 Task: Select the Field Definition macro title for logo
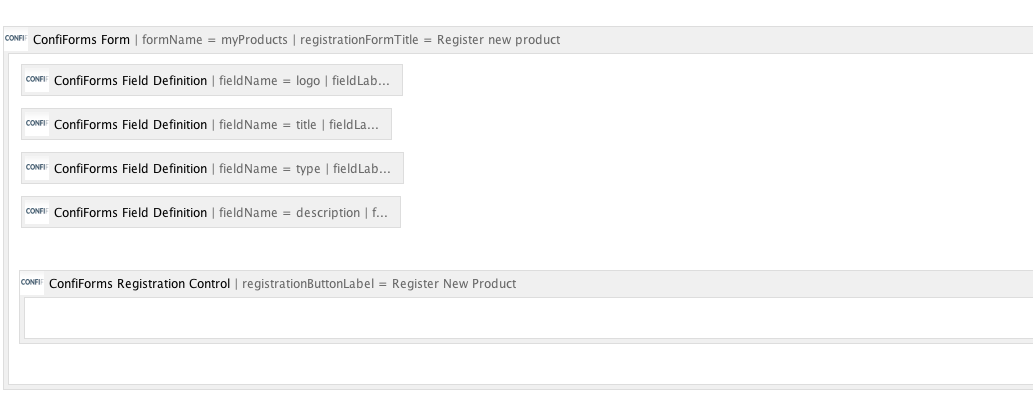(130, 80)
